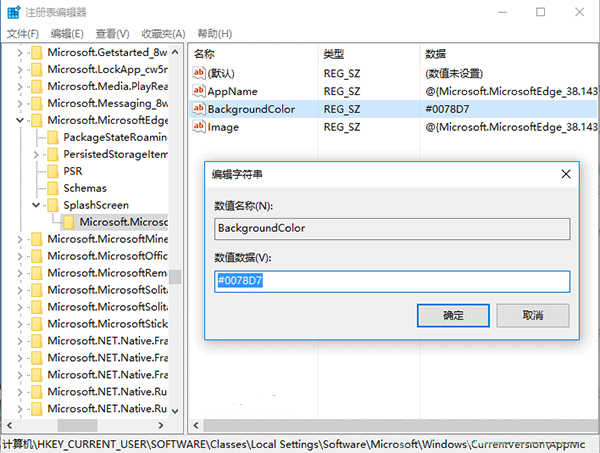
Task: Select the AppName string value icon
Action: [x=198, y=90]
